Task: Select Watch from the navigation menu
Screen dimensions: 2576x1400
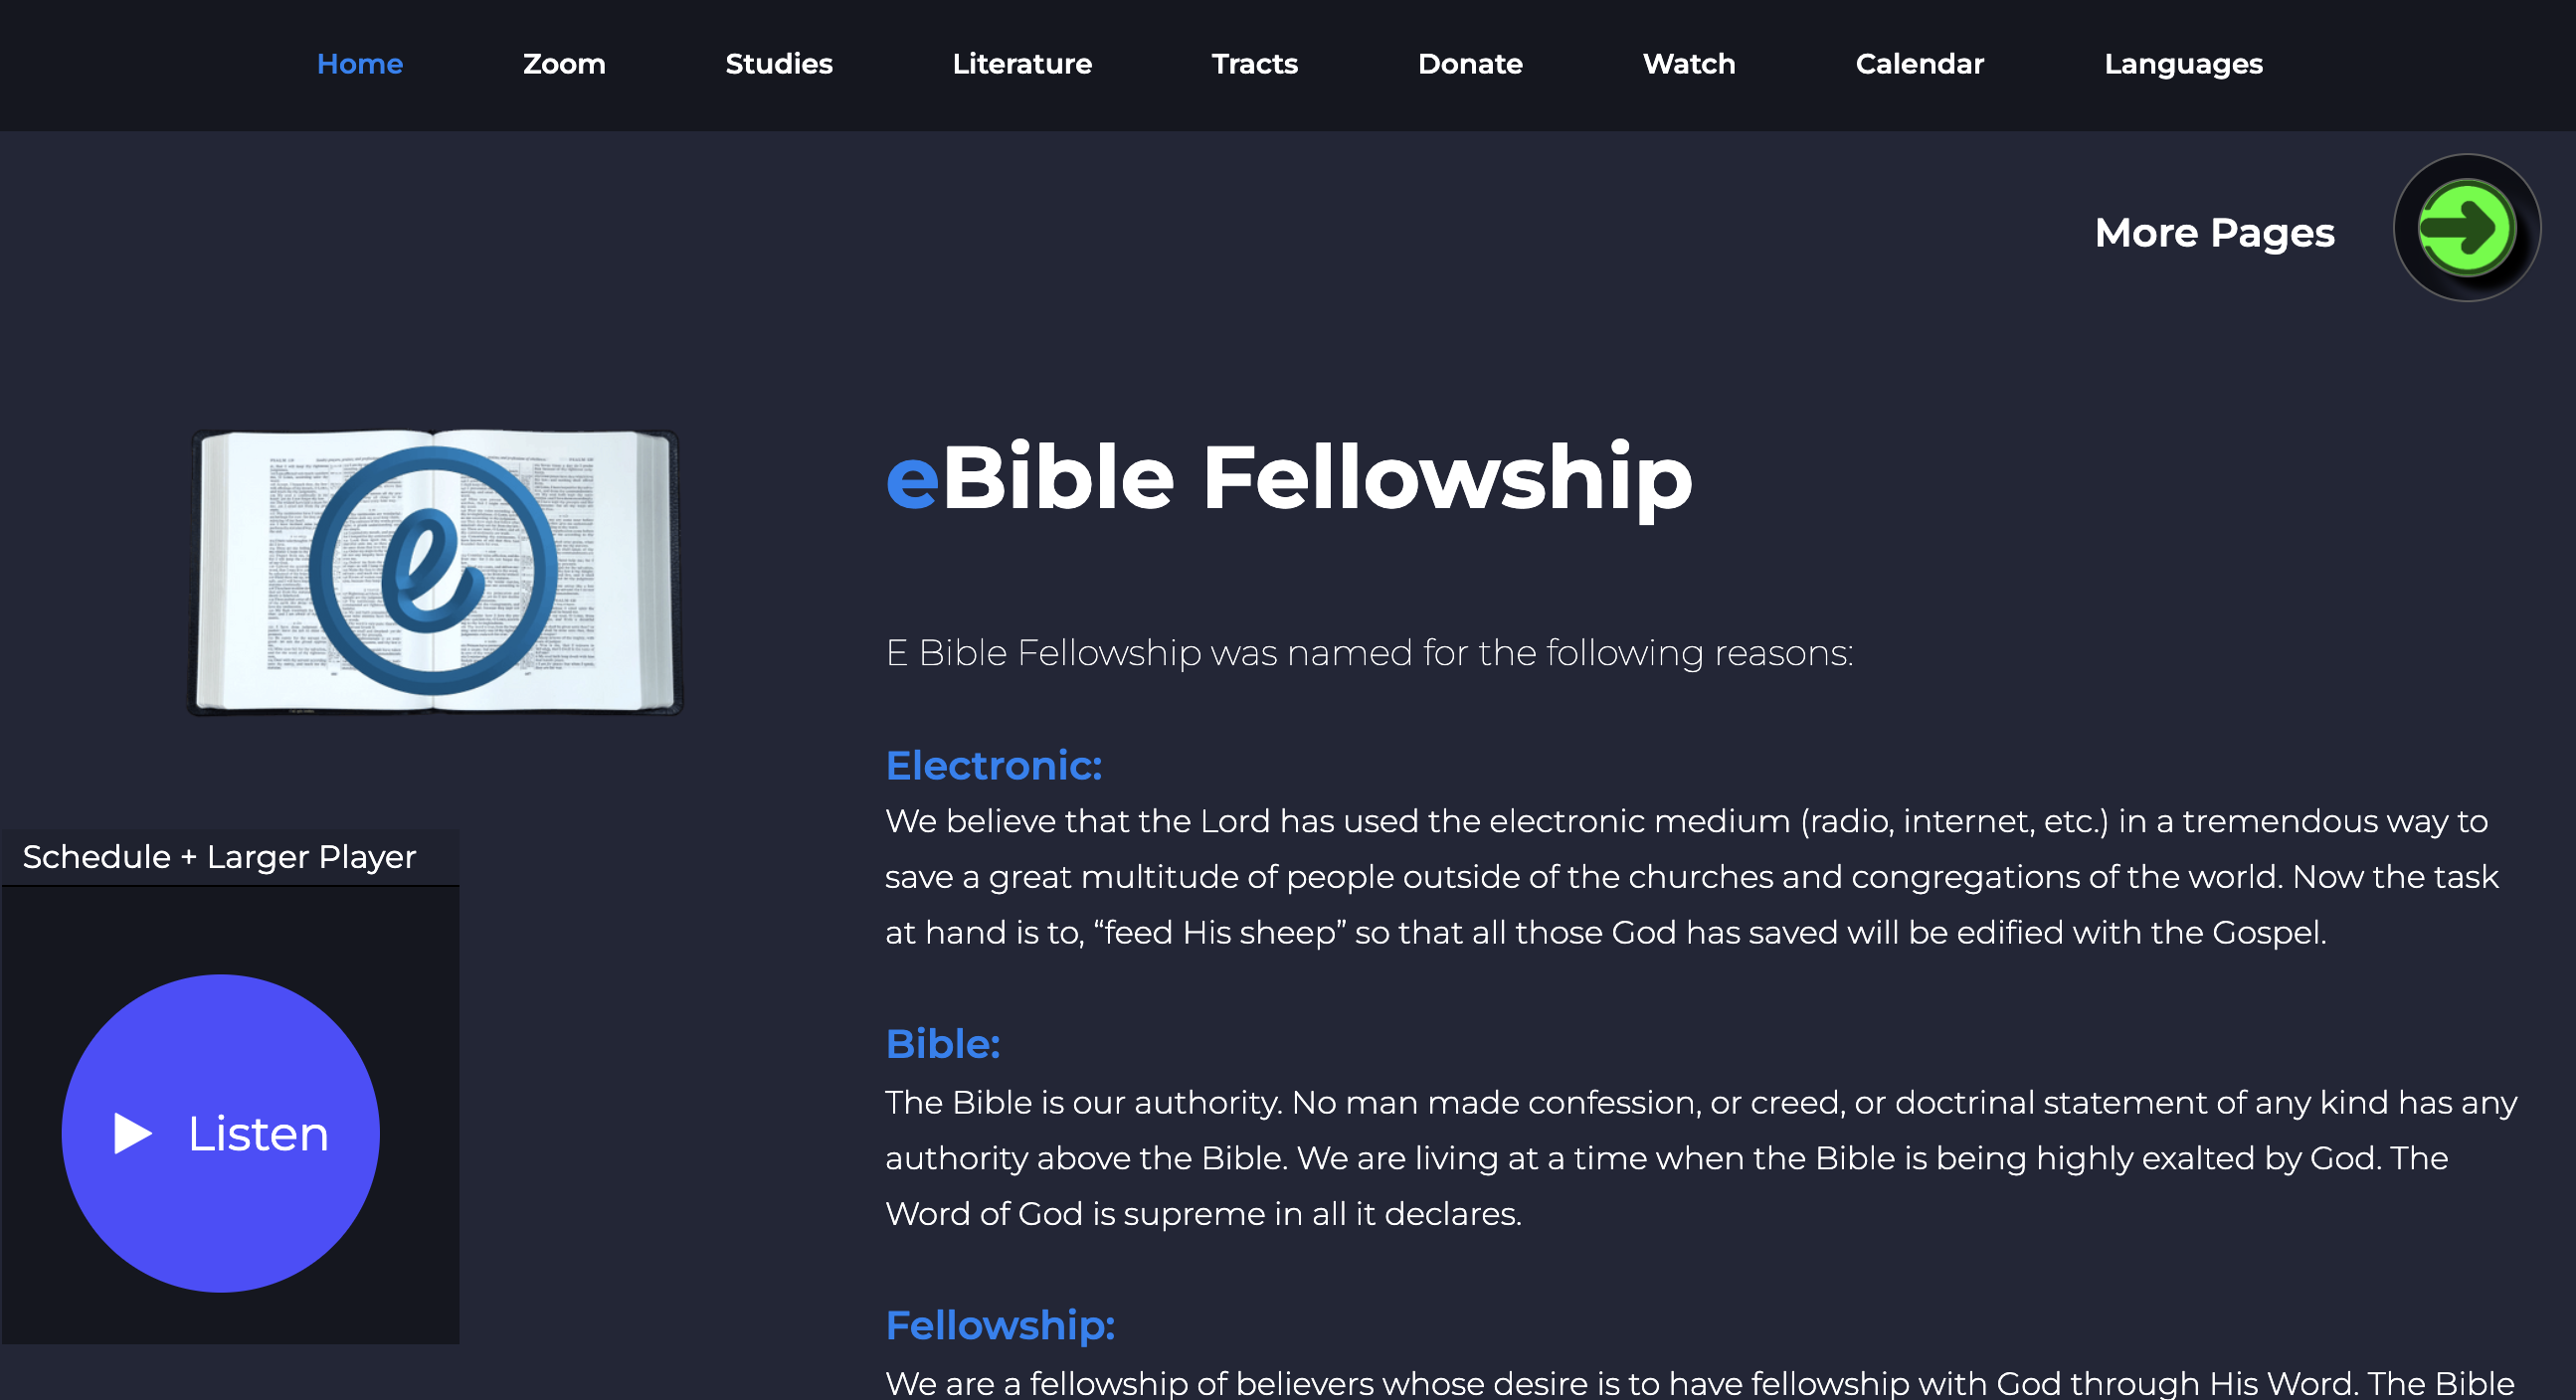Action: (x=1688, y=63)
